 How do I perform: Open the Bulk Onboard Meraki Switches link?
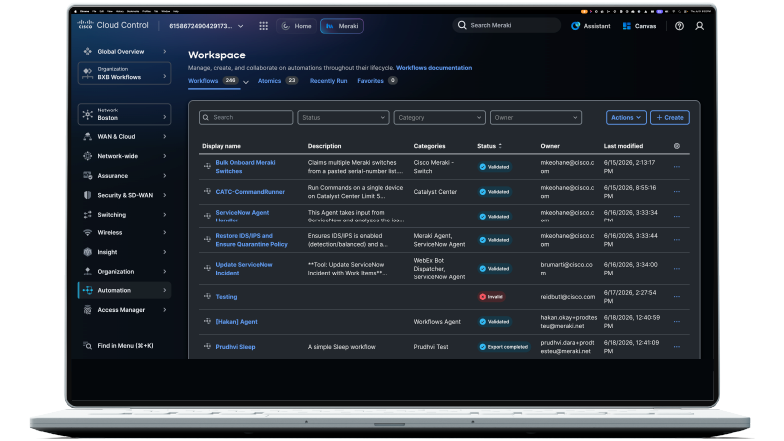coord(245,167)
